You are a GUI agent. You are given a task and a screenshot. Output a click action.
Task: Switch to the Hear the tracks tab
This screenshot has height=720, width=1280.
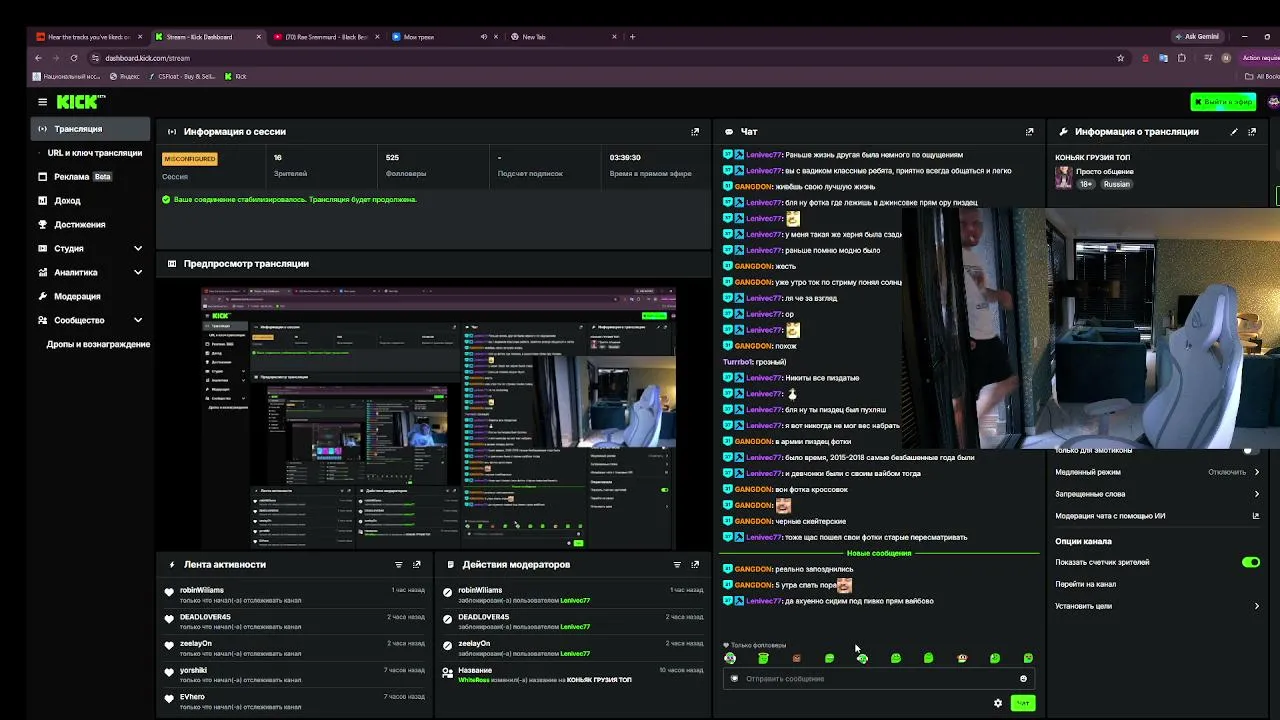point(90,37)
